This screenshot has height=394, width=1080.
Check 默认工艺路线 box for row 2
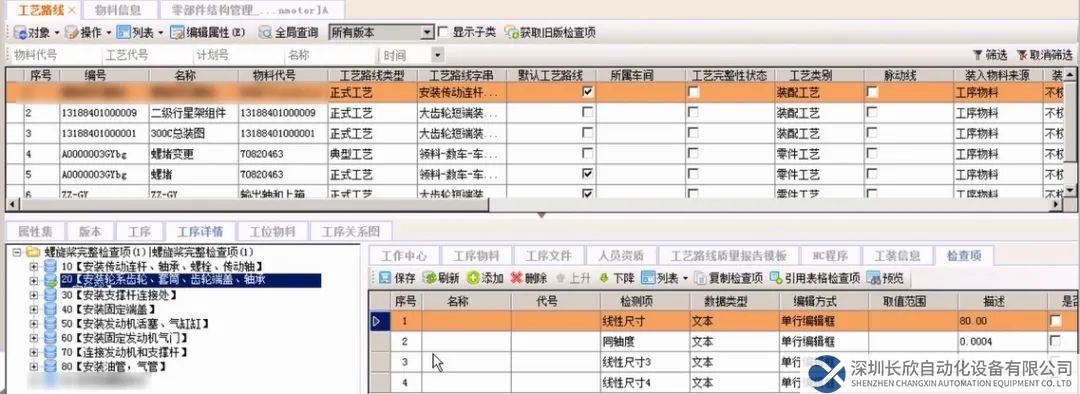point(588,112)
